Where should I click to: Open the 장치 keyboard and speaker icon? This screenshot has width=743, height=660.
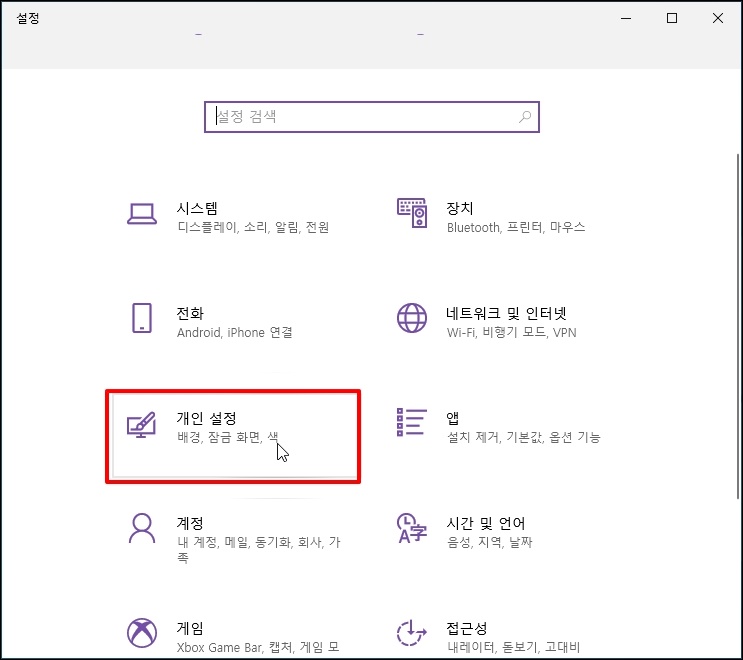pos(412,213)
